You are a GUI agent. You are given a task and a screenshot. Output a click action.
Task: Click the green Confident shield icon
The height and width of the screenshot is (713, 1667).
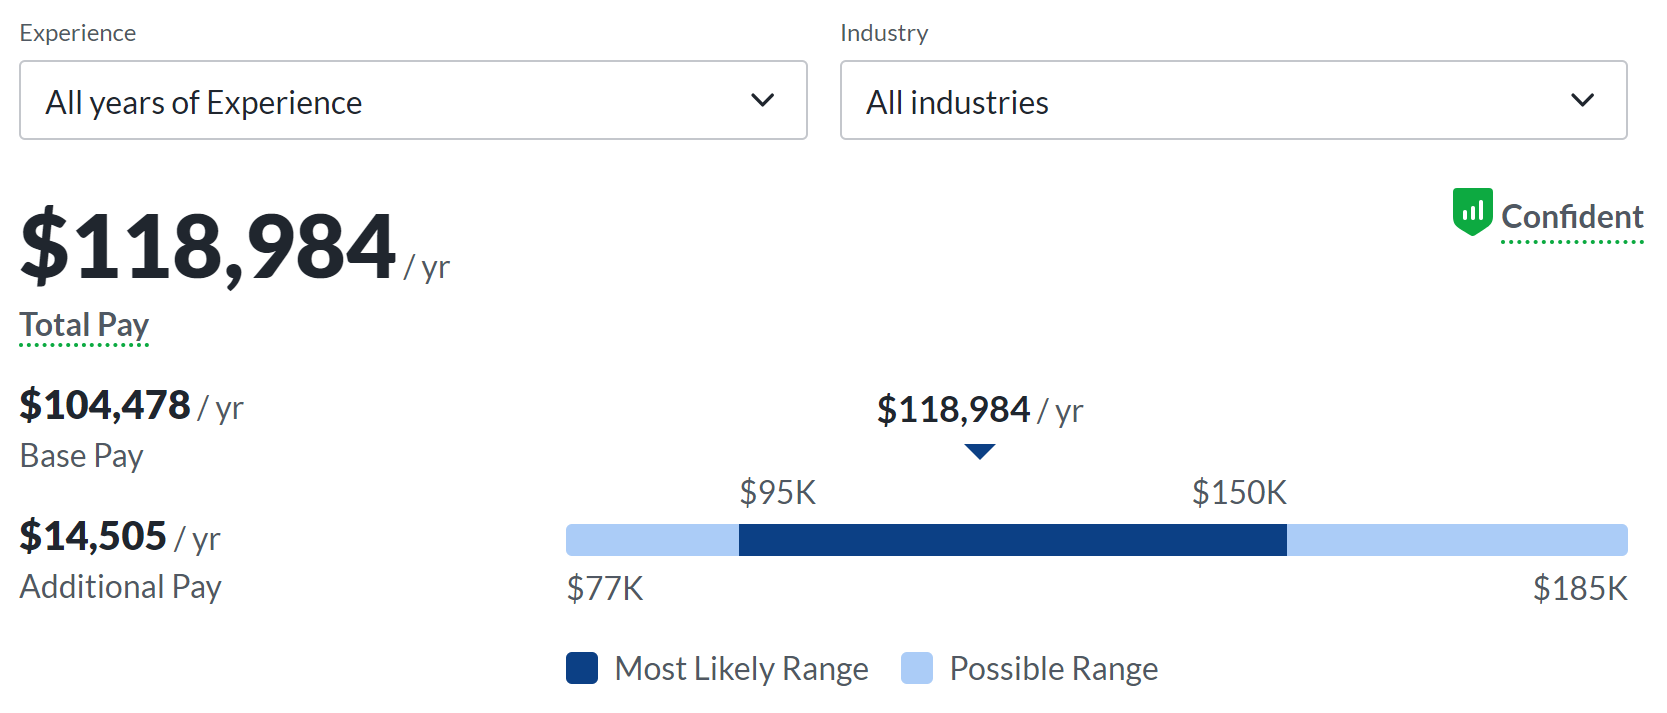click(x=1472, y=211)
